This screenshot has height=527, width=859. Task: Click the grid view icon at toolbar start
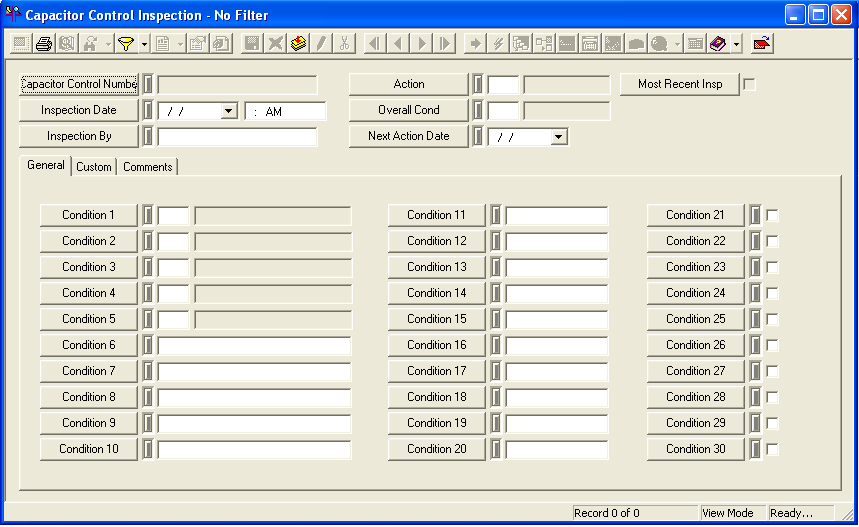click(21, 43)
